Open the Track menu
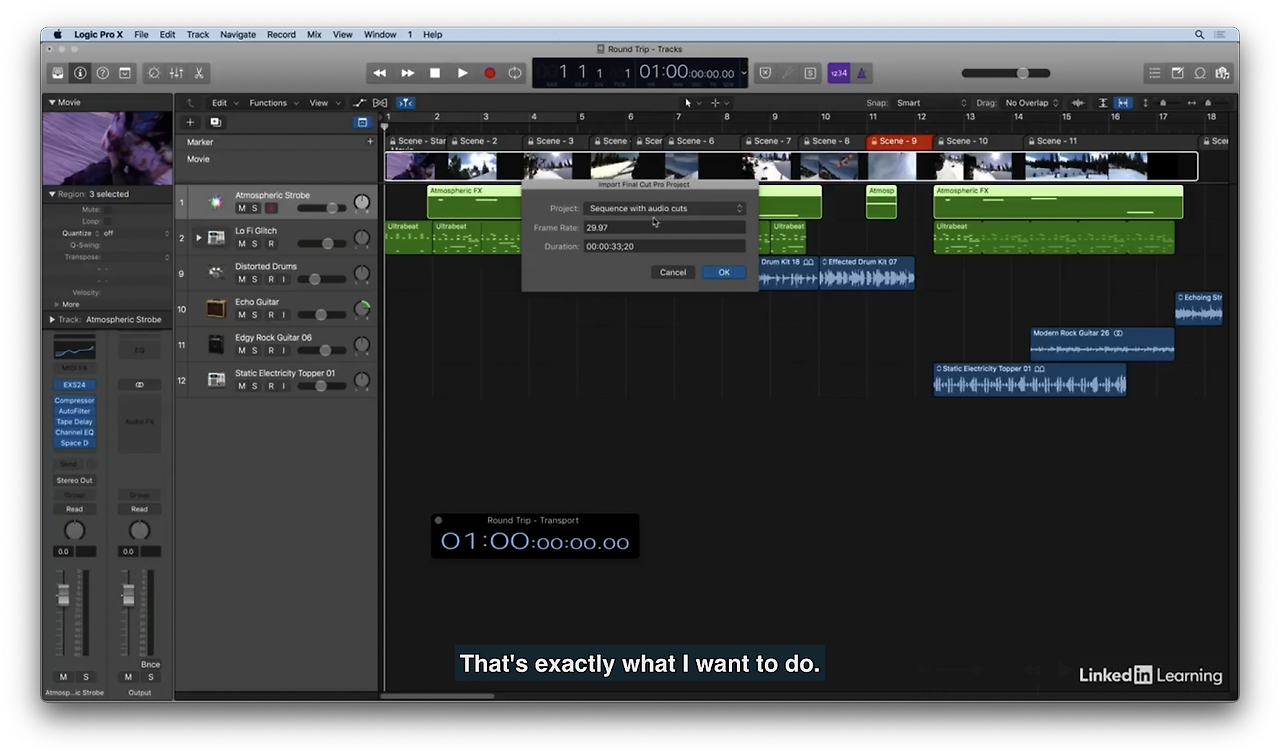The height and width of the screenshot is (756, 1280). [198, 34]
